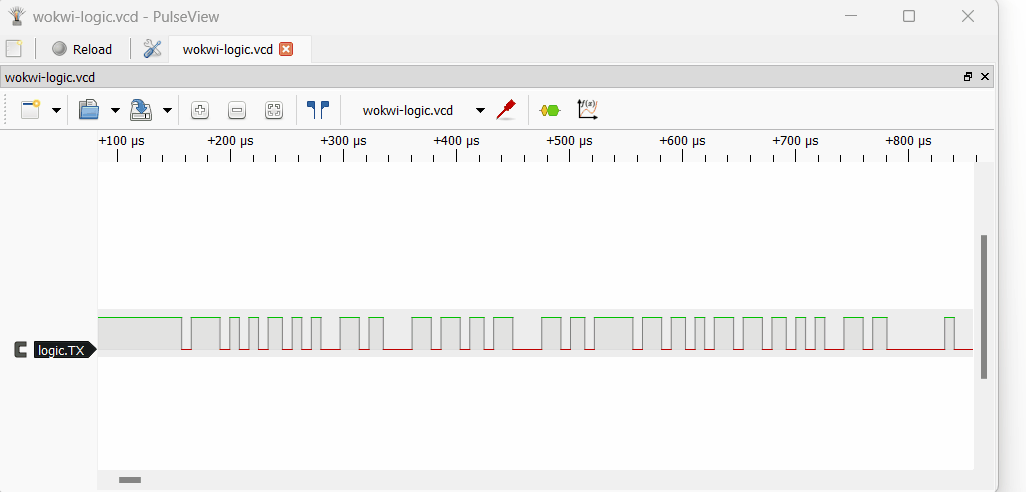Open a file using the folder icon

[x=88, y=110]
